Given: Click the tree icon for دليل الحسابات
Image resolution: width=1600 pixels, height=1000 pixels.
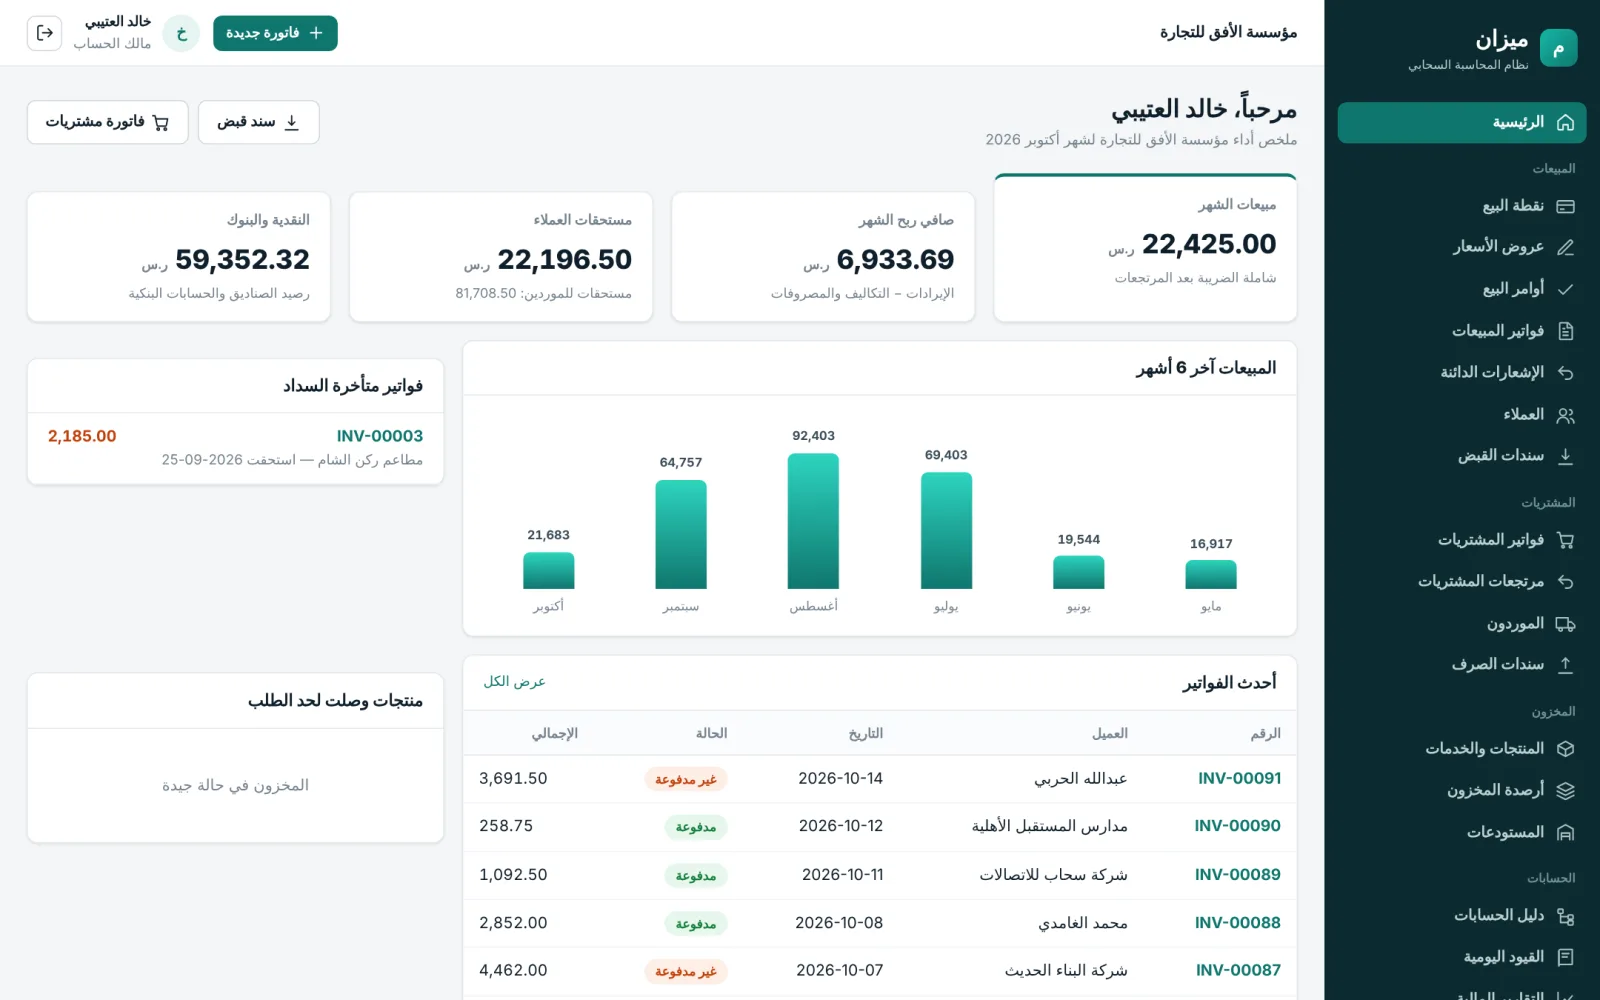Looking at the screenshot, I should click(1565, 916).
